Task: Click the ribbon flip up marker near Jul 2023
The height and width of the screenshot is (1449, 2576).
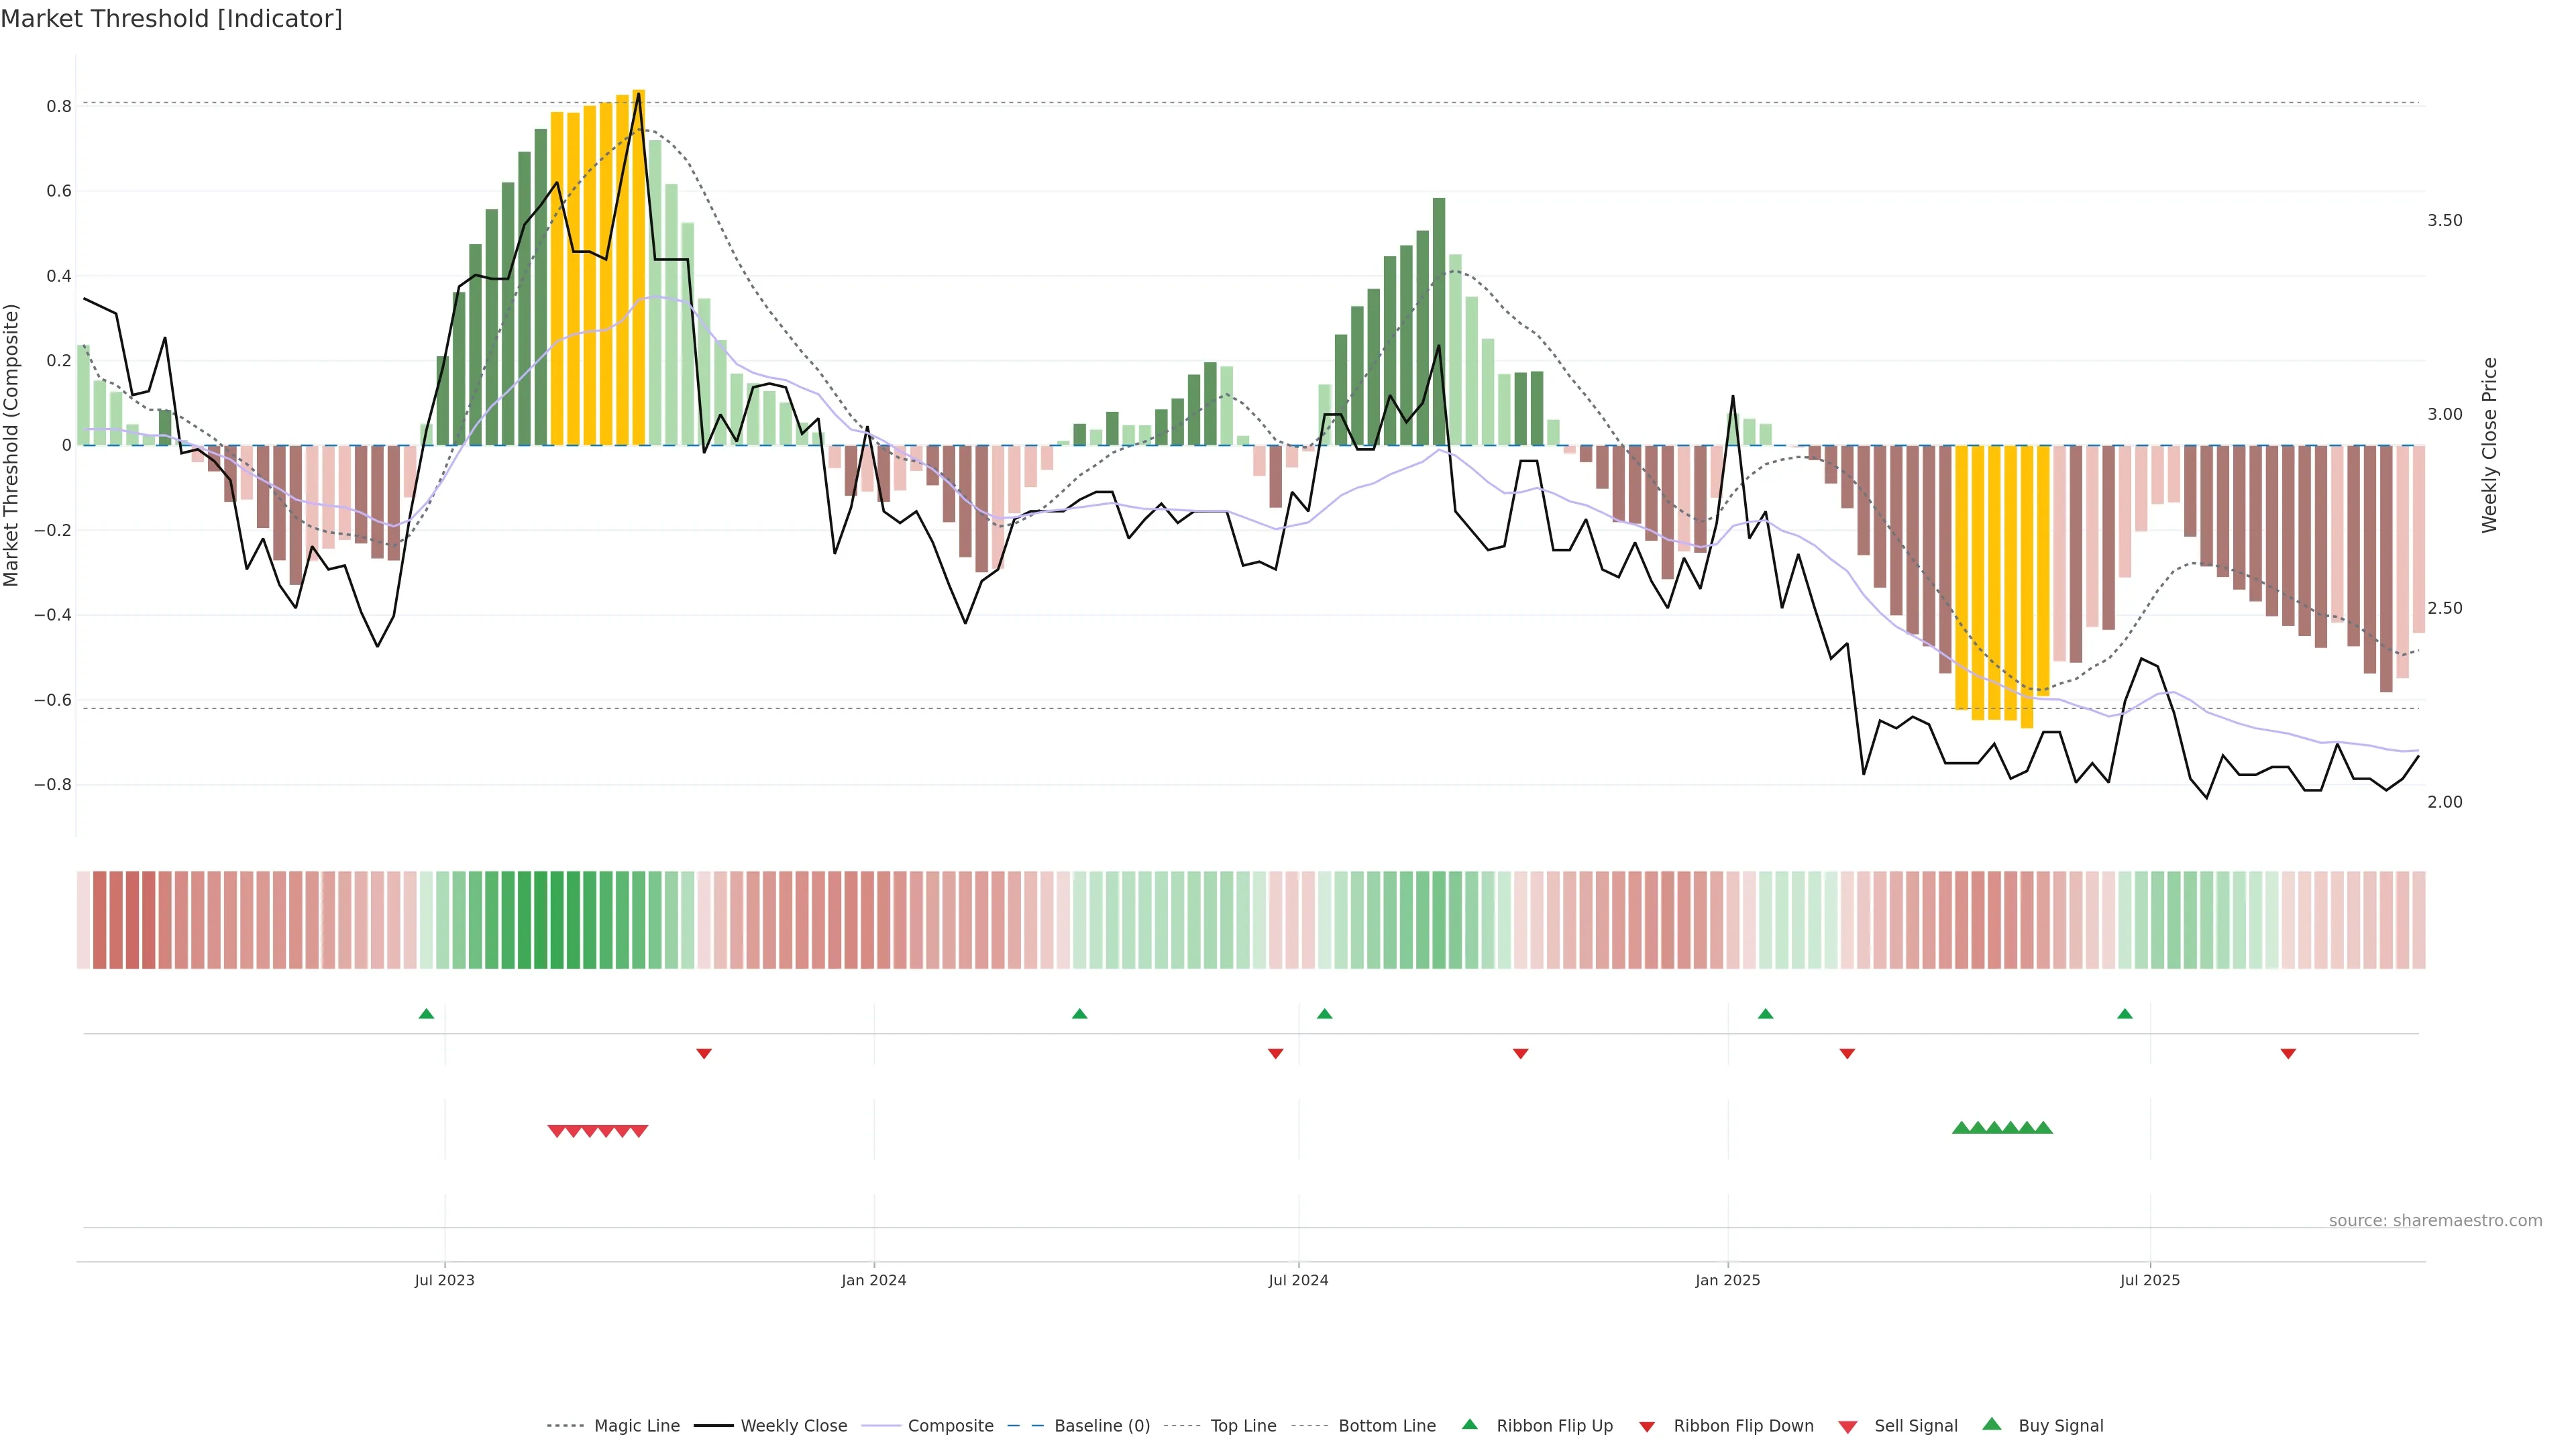Action: 426,1014
